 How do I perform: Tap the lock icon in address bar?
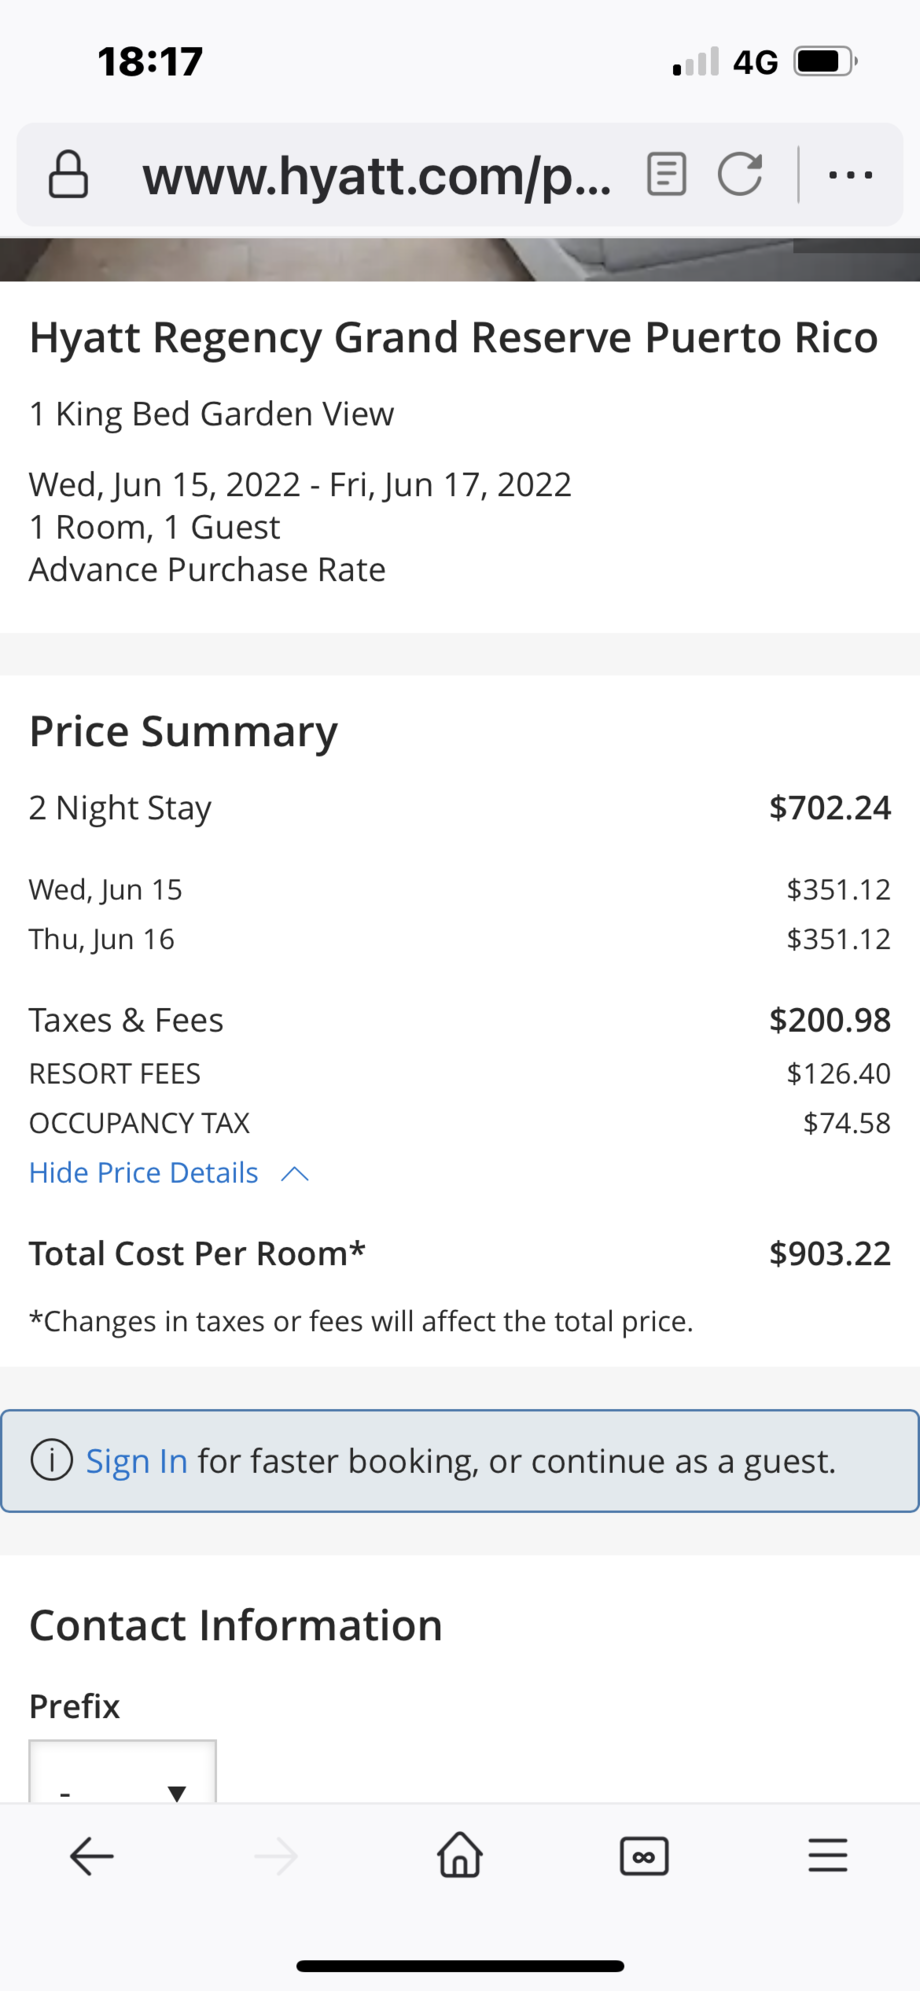68,175
